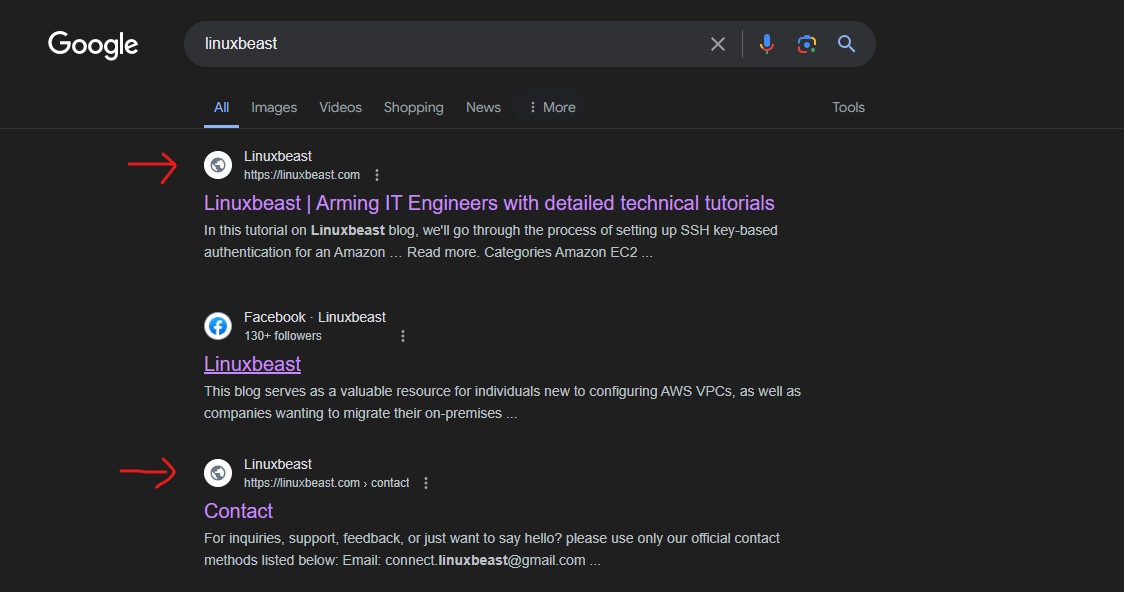This screenshot has width=1124, height=592.
Task: Open the Contact page result link
Action: coord(238,511)
